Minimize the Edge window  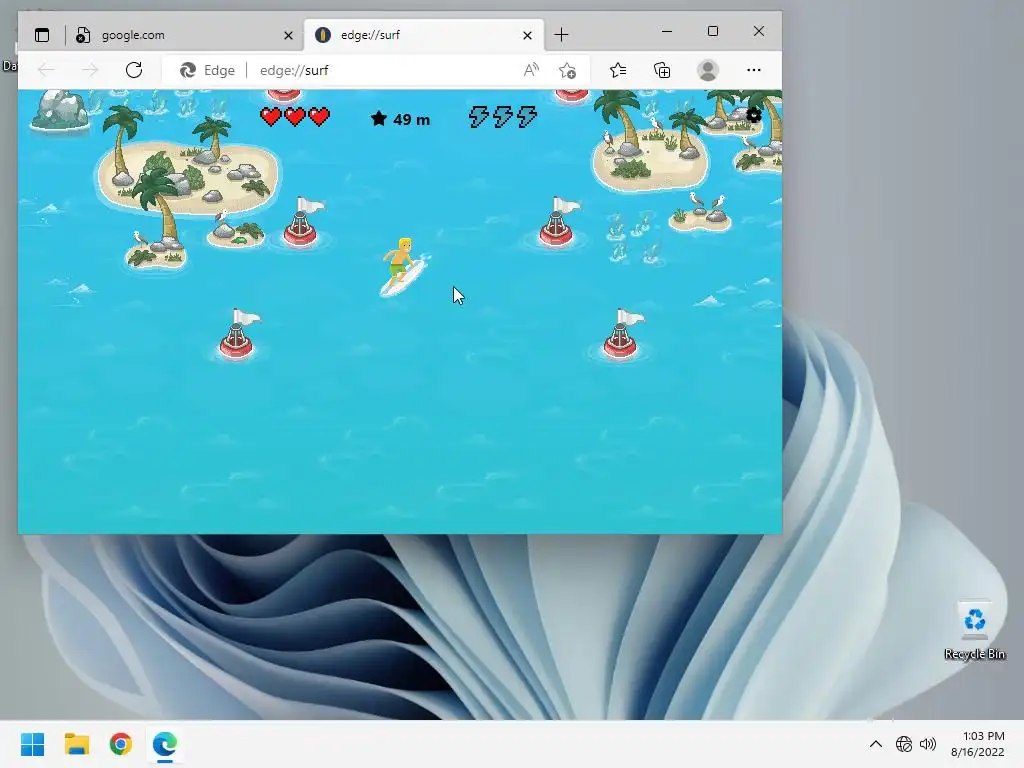click(667, 31)
